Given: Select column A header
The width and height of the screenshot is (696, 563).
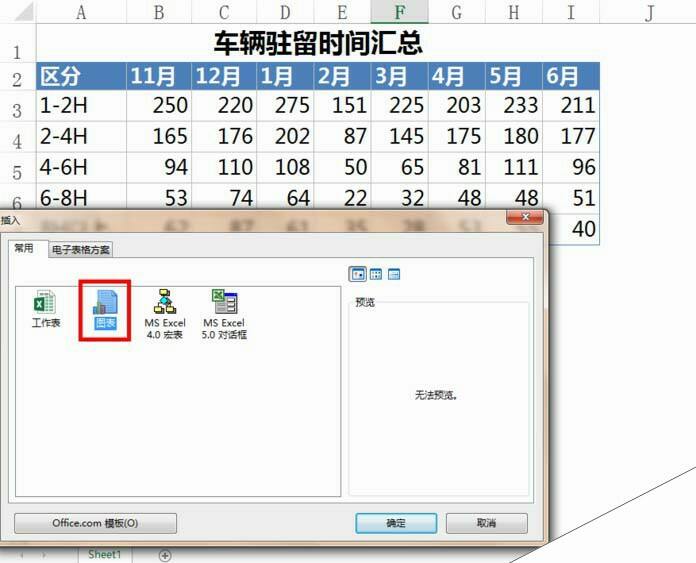Looking at the screenshot, I should click(x=81, y=12).
